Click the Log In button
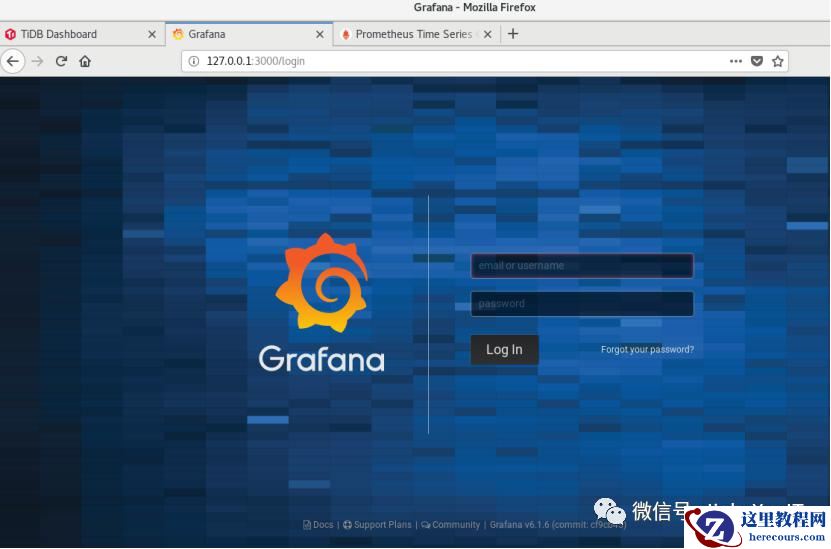831x549 pixels. click(505, 350)
